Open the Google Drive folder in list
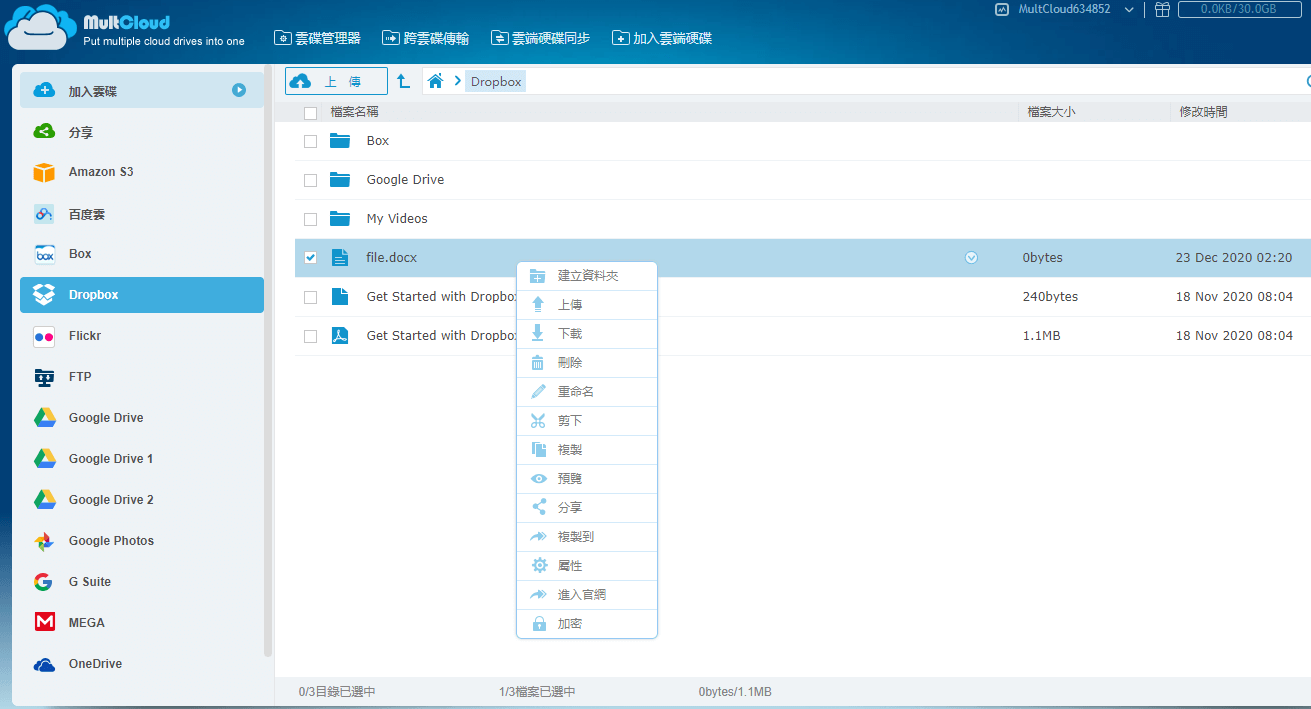 pyautogui.click(x=405, y=180)
